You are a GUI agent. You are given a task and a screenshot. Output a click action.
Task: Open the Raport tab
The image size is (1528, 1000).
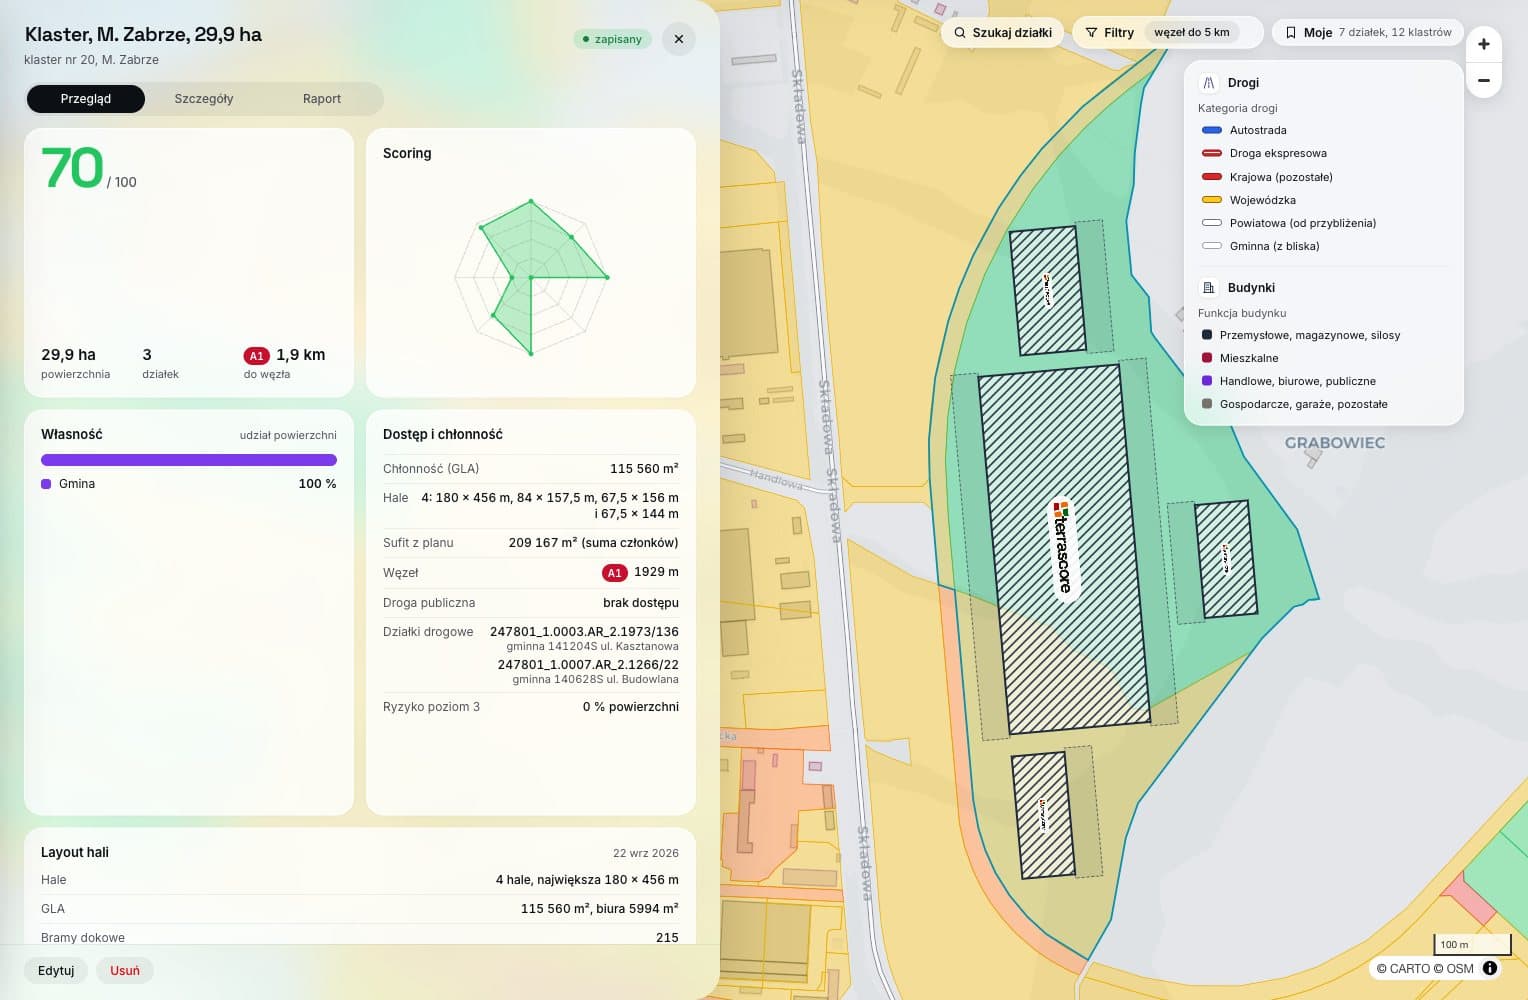[x=322, y=99]
